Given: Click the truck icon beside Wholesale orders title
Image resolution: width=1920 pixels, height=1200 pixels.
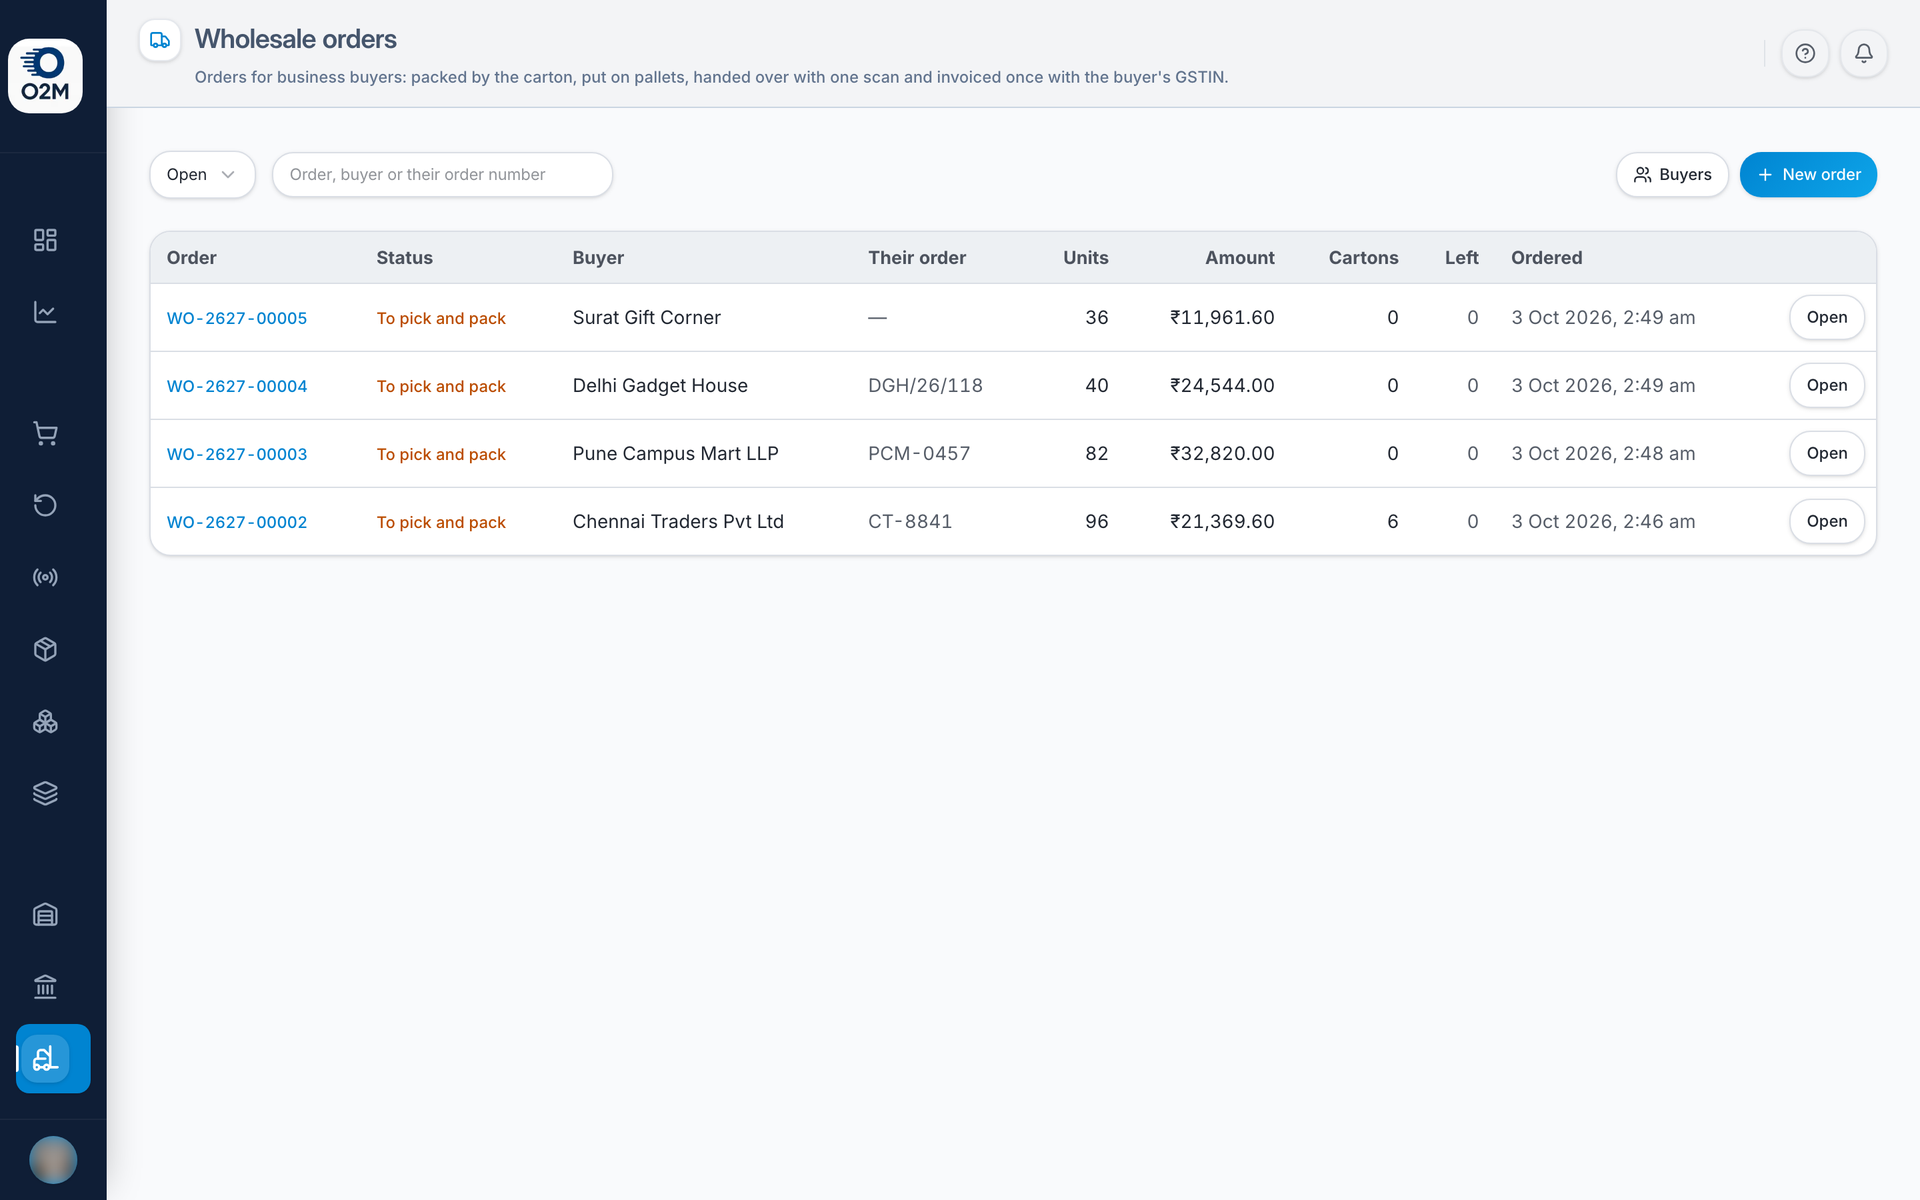Looking at the screenshot, I should [160, 40].
